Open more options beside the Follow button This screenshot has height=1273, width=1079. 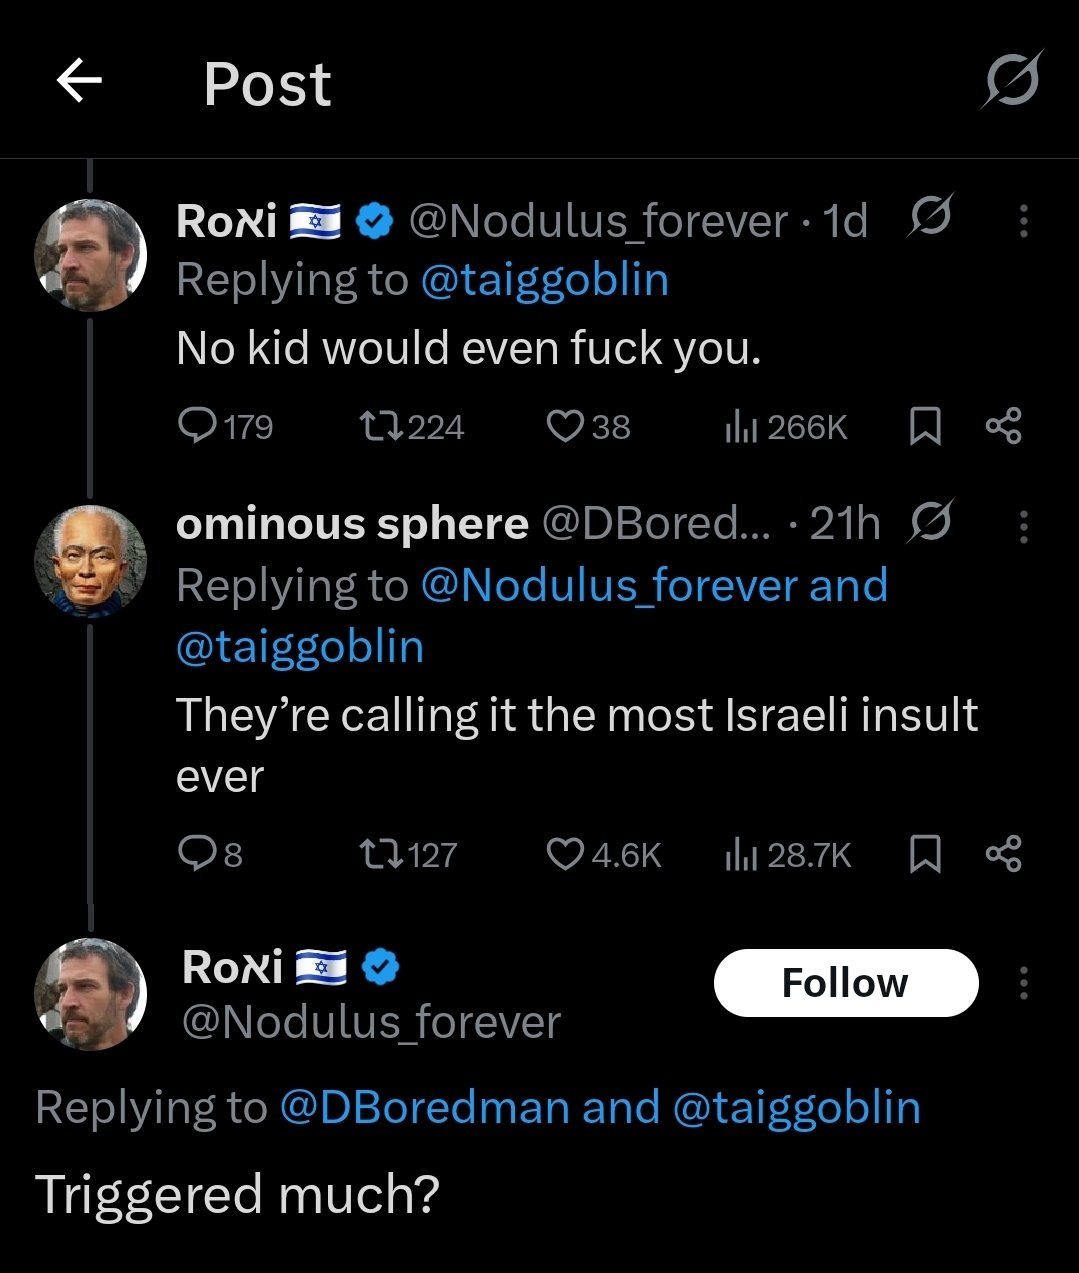tap(1023, 983)
